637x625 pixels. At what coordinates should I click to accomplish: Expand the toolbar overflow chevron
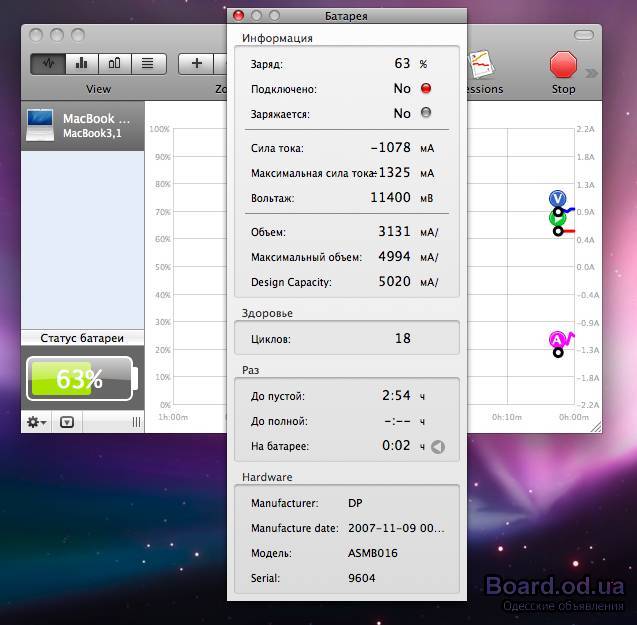[591, 72]
